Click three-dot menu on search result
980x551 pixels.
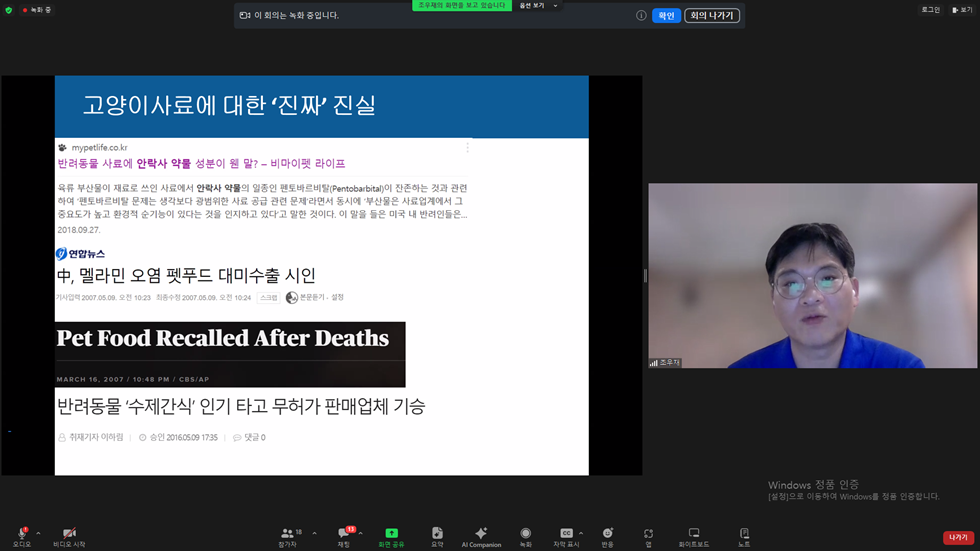click(x=468, y=147)
